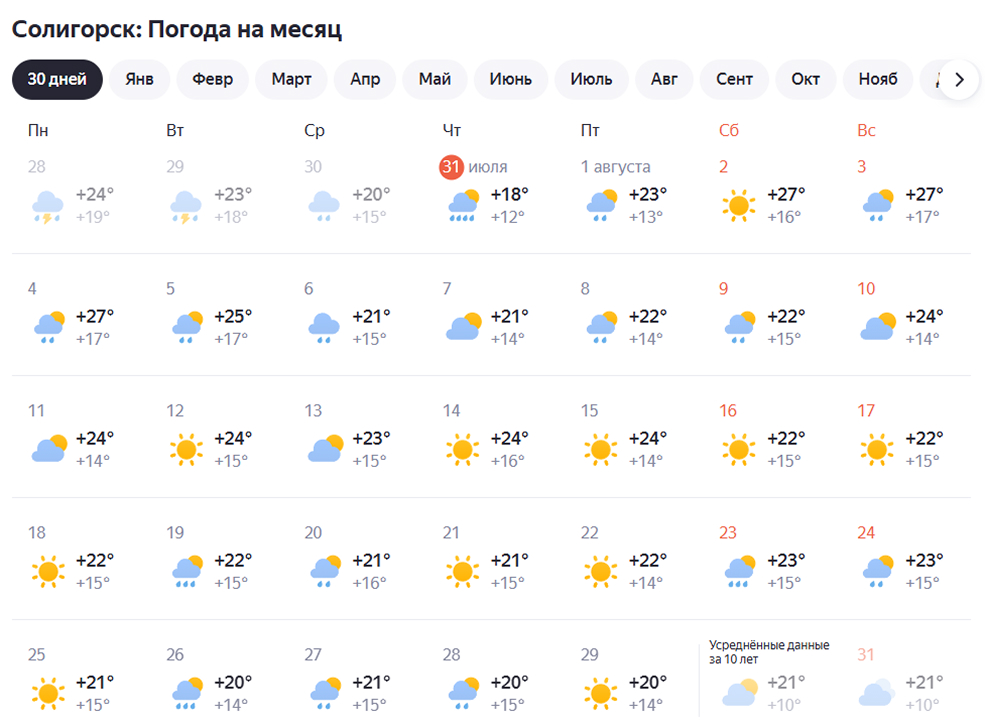Click the thunderstorm icon for July 28

pos(48,206)
